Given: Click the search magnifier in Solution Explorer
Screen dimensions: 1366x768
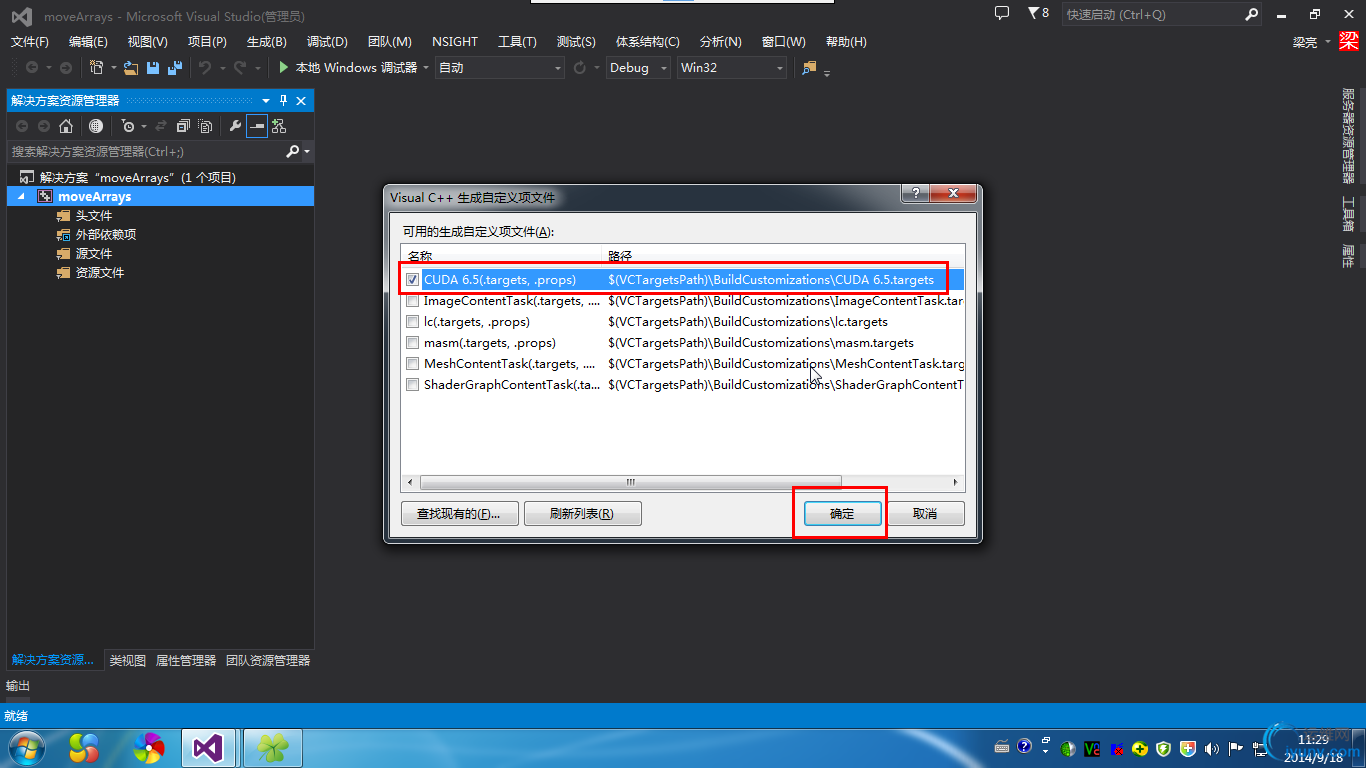Looking at the screenshot, I should click(293, 151).
